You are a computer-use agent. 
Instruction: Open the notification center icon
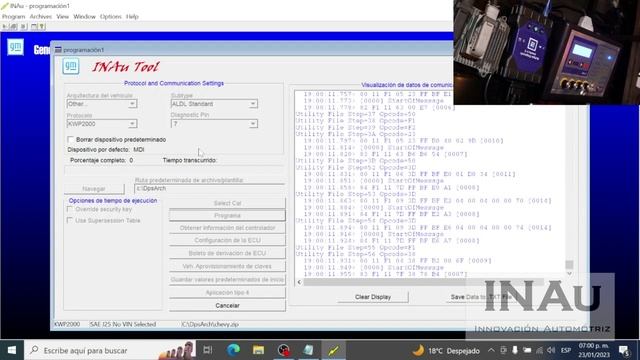coord(624,351)
